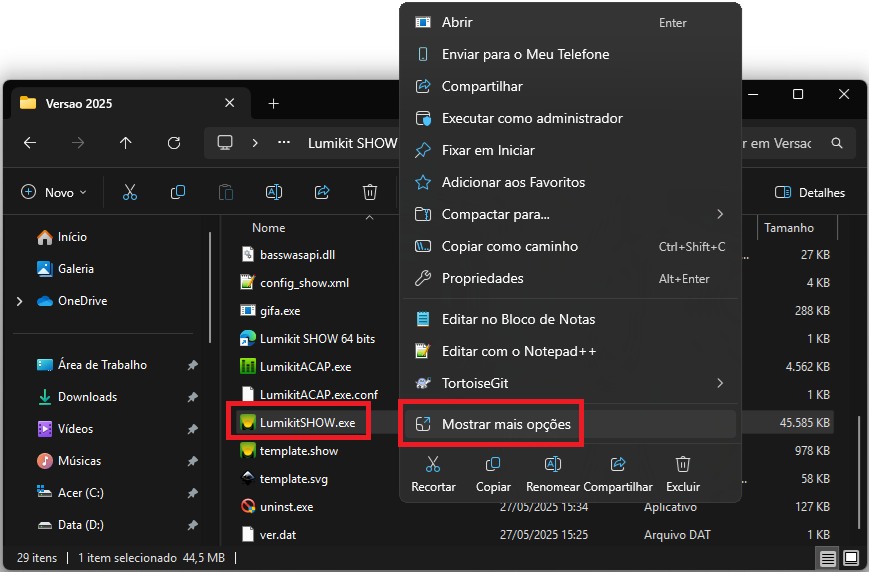The width and height of the screenshot is (869, 572).
Task: Click the Excluir trash icon in context menu
Action: 683,465
